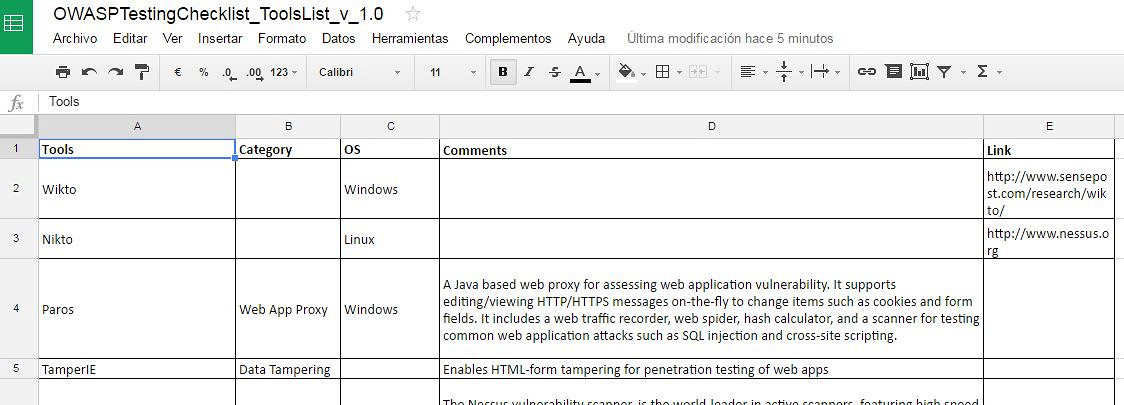The height and width of the screenshot is (405, 1124).
Task: Select column D header
Action: (x=711, y=126)
